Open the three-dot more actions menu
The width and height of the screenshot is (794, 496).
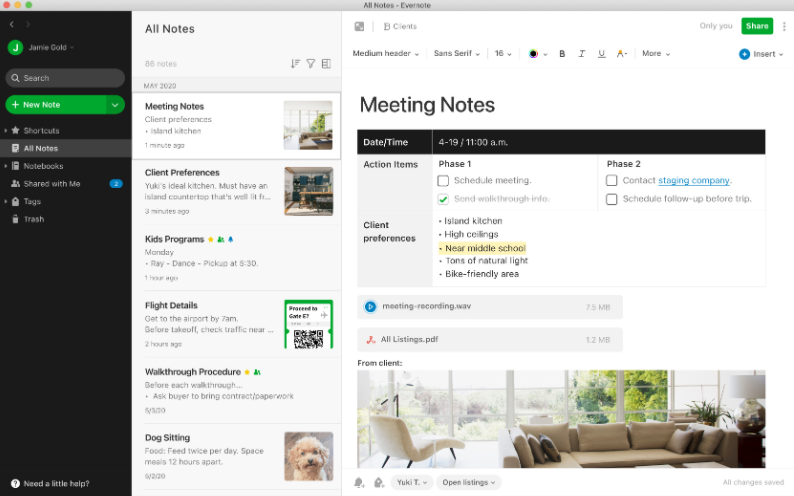(x=784, y=26)
